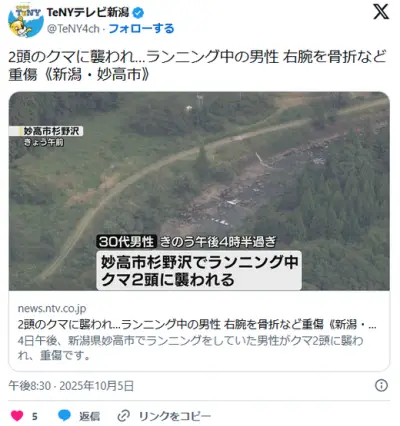Click the article description starting 4日午後
Screen dimensions: 400x426
[190, 348]
